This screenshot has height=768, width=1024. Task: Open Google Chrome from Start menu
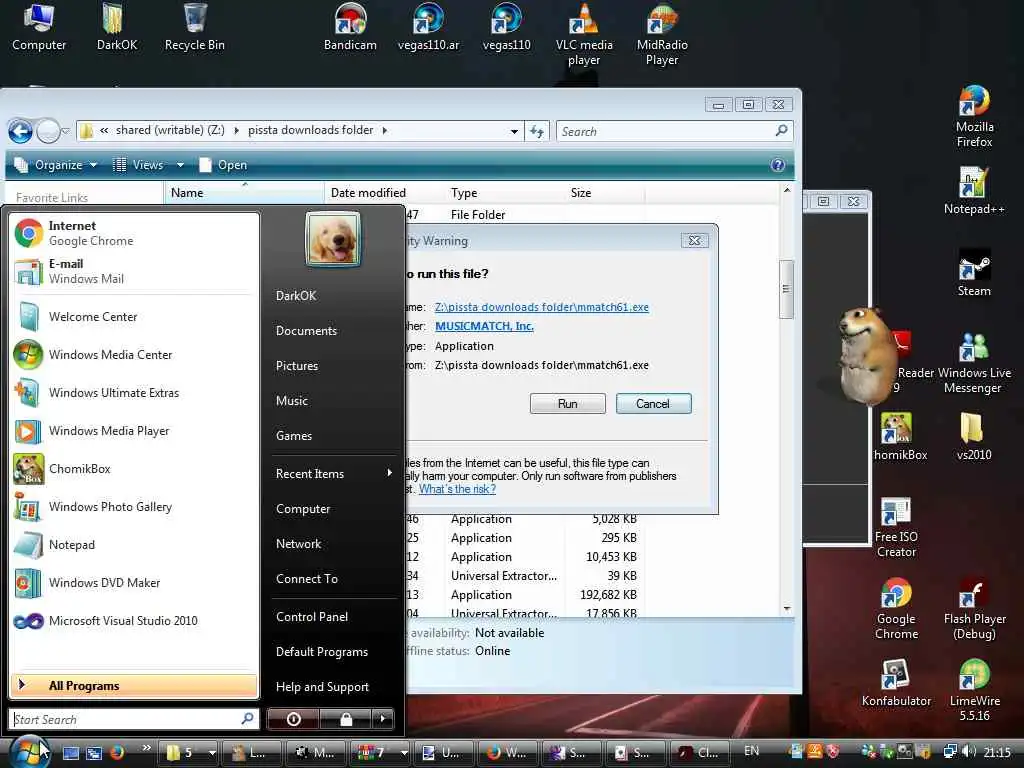pos(133,233)
